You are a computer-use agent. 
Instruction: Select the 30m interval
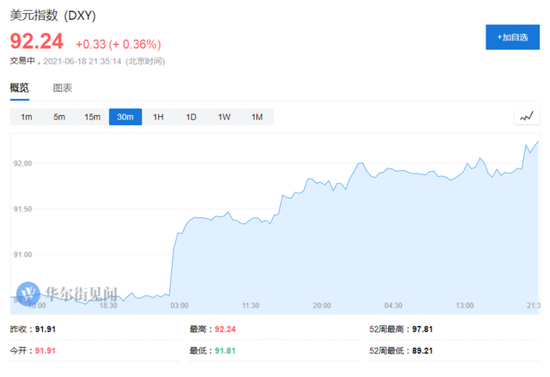pos(125,117)
